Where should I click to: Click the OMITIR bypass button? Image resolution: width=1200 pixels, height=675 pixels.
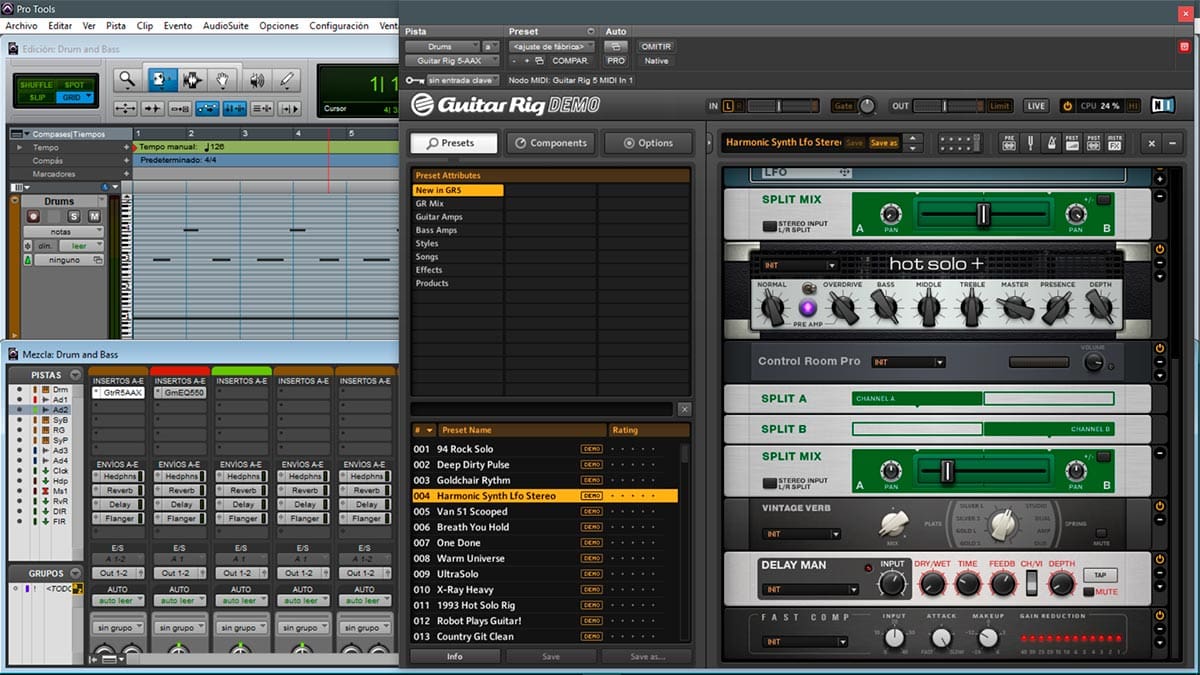(x=656, y=46)
